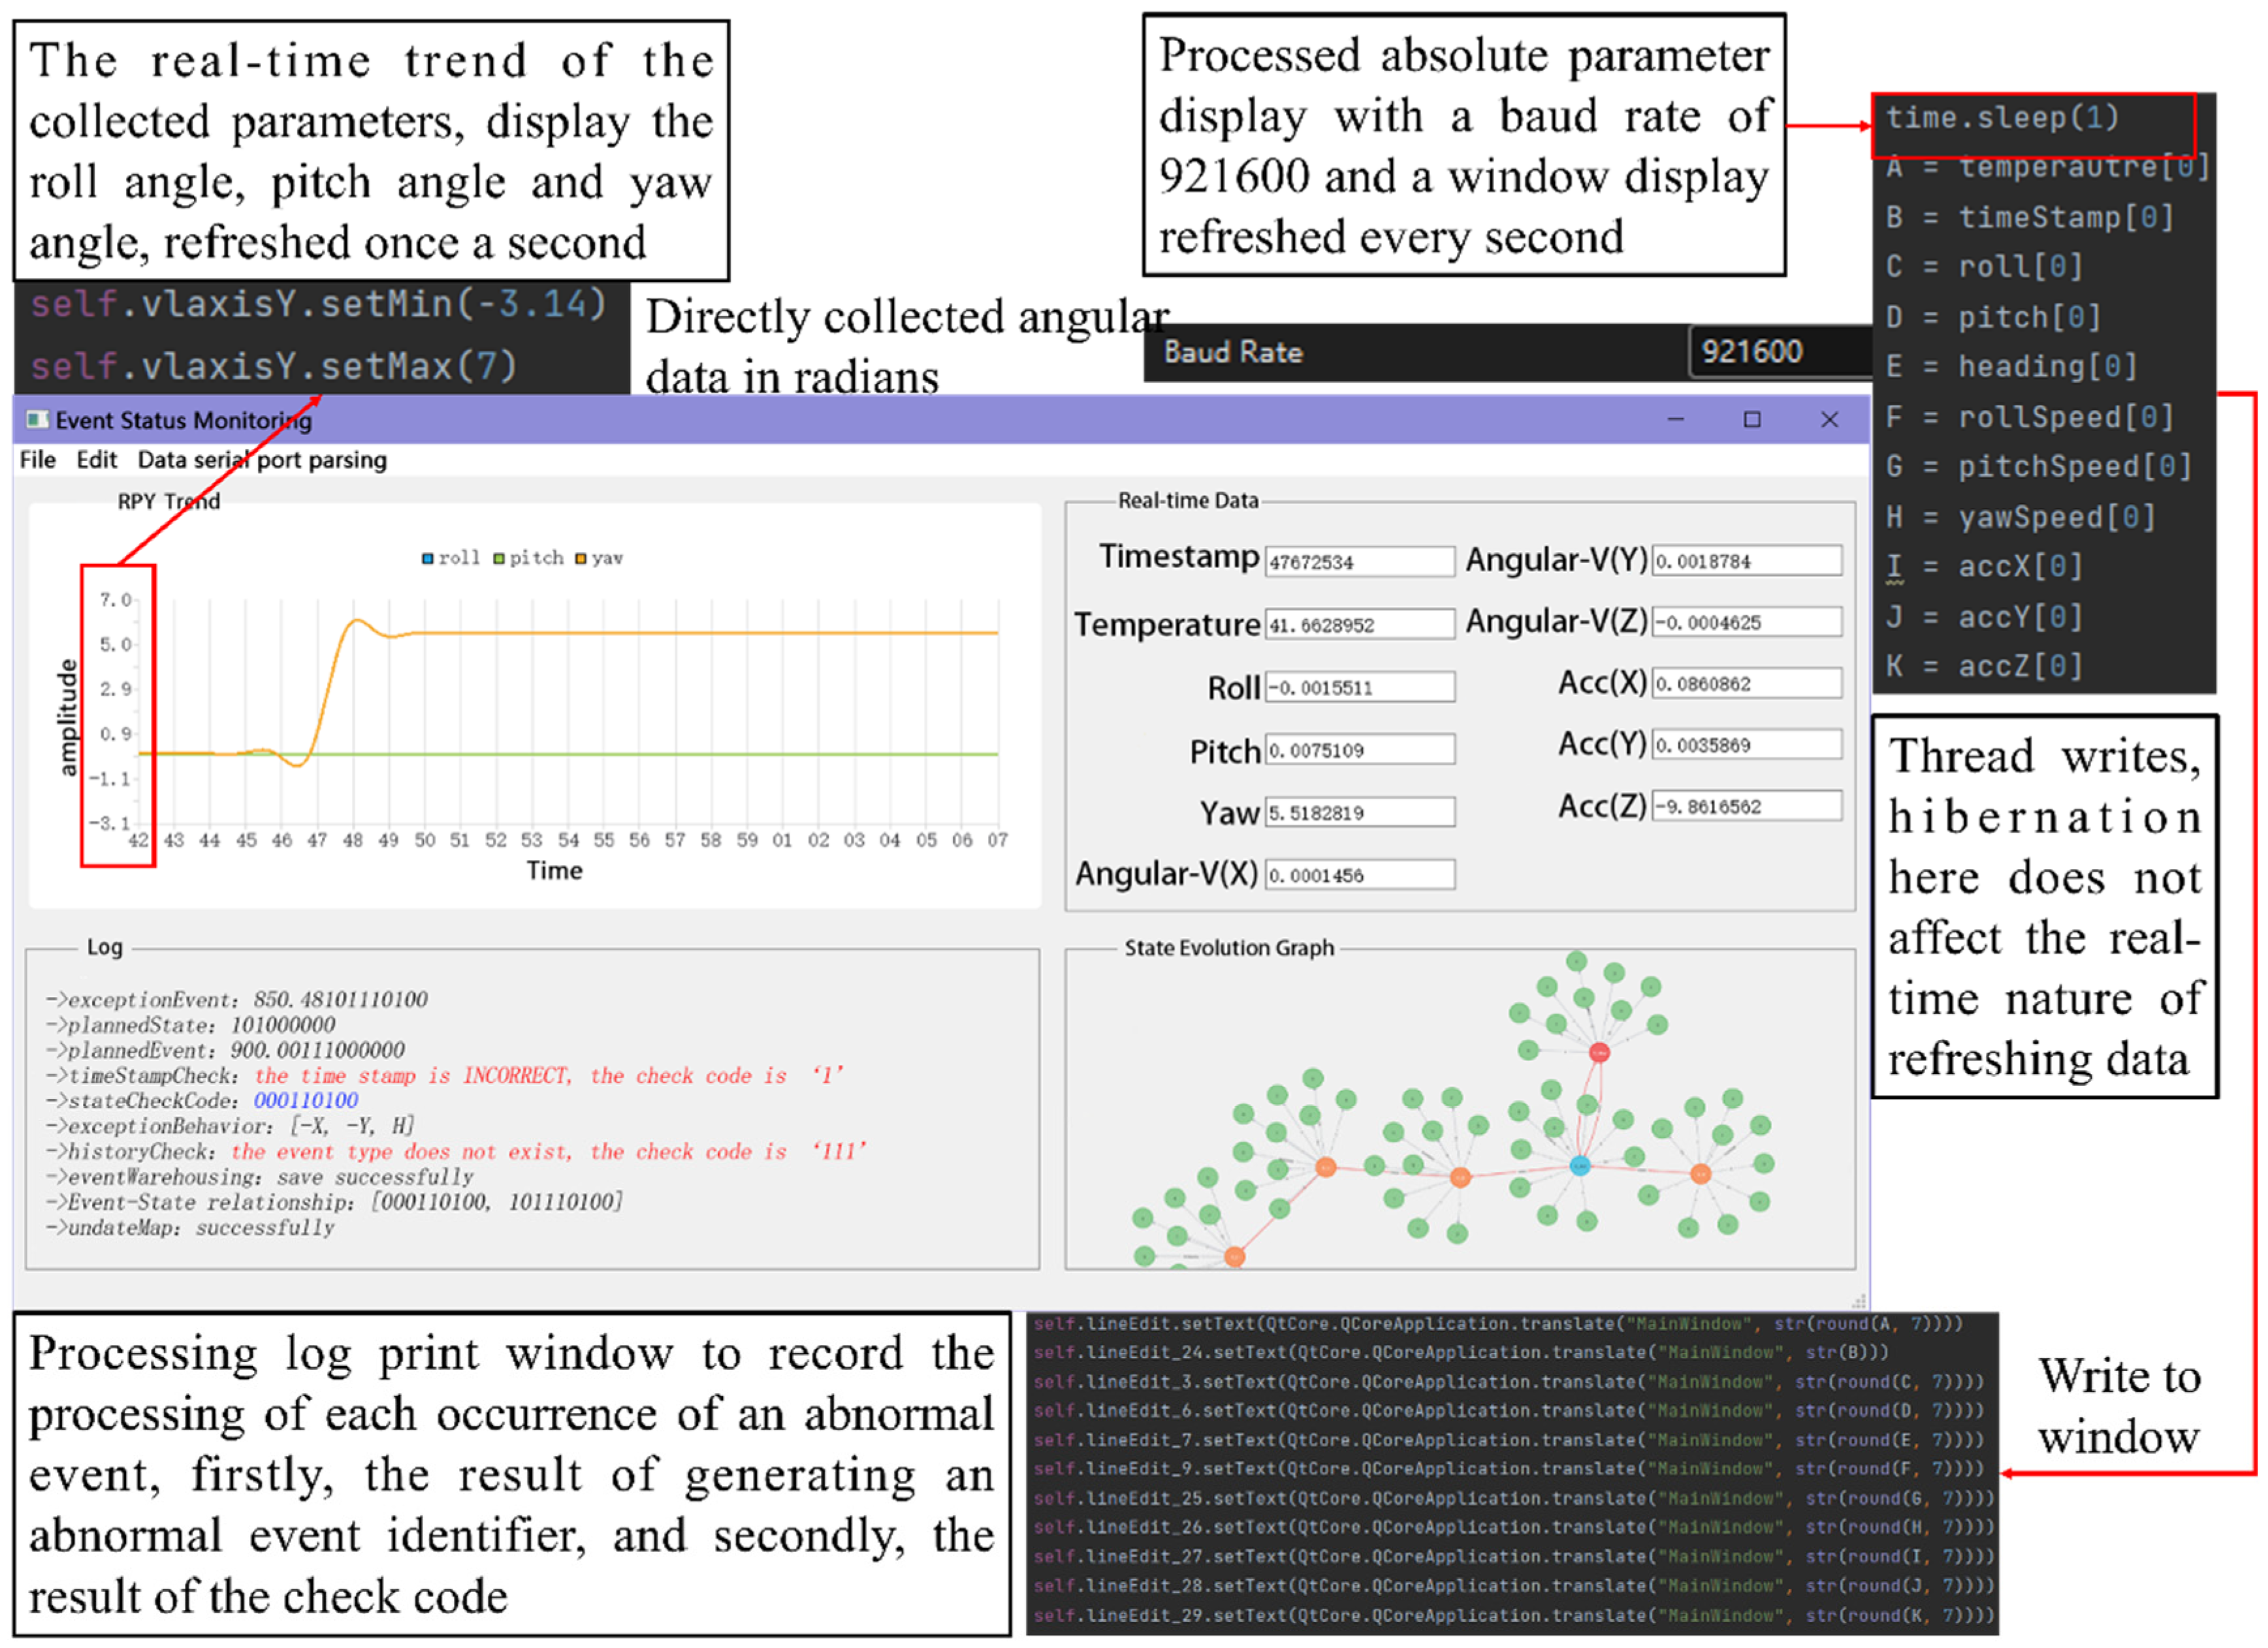Click the blue roll legend marker
Screen dimensions: 2268x1648
pos(428,559)
